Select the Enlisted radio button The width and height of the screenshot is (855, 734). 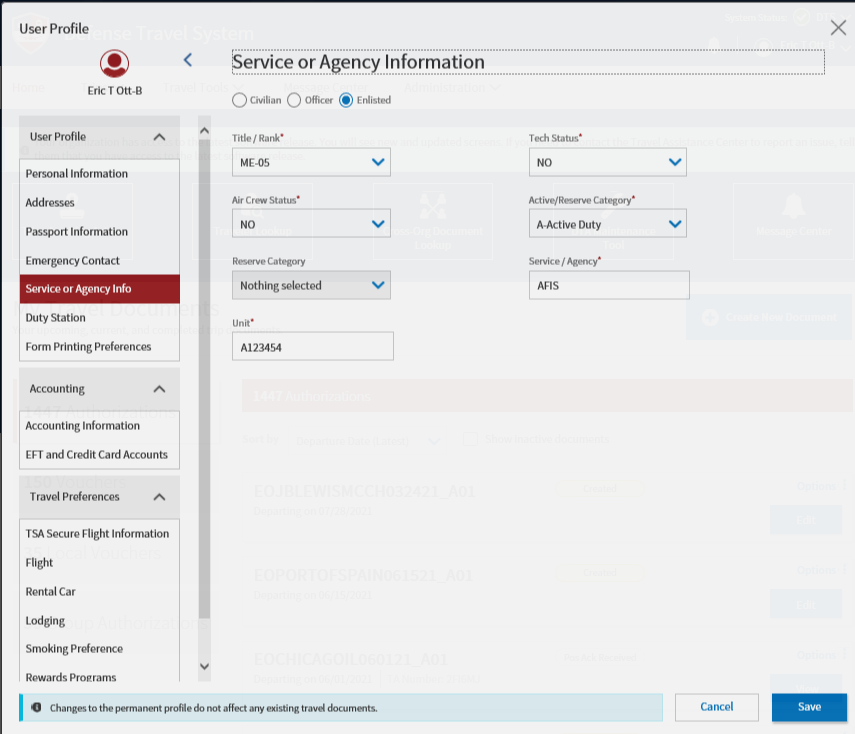click(x=346, y=100)
